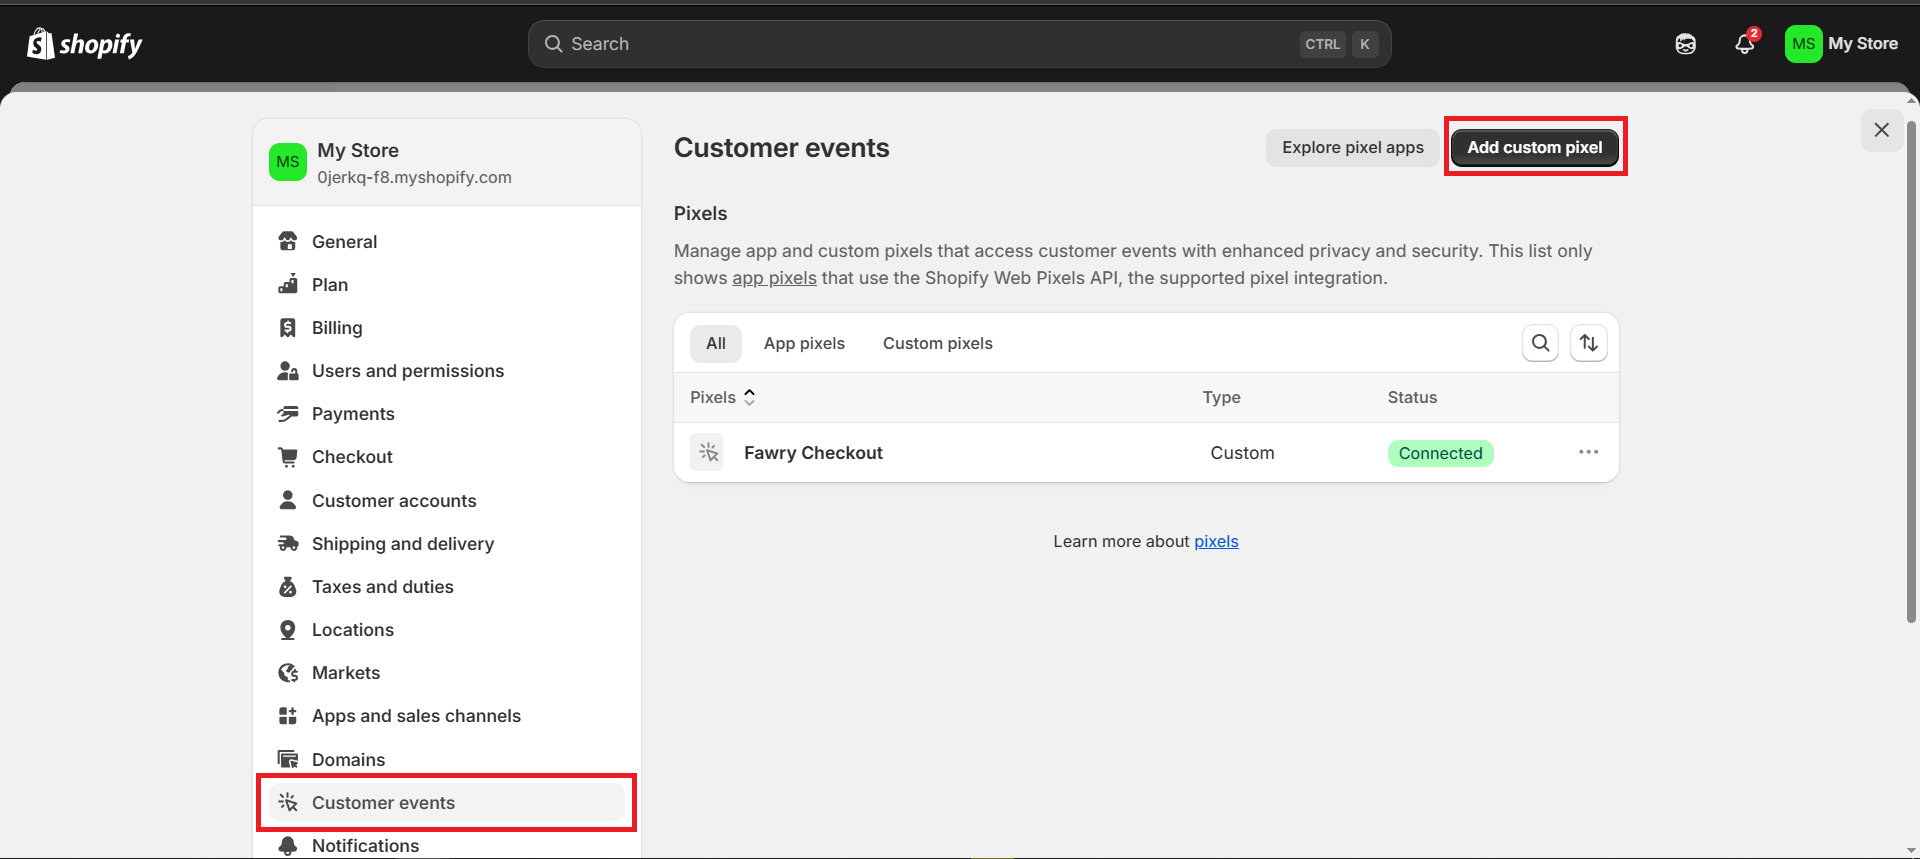Open the Fawry Checkout pixel

813,453
